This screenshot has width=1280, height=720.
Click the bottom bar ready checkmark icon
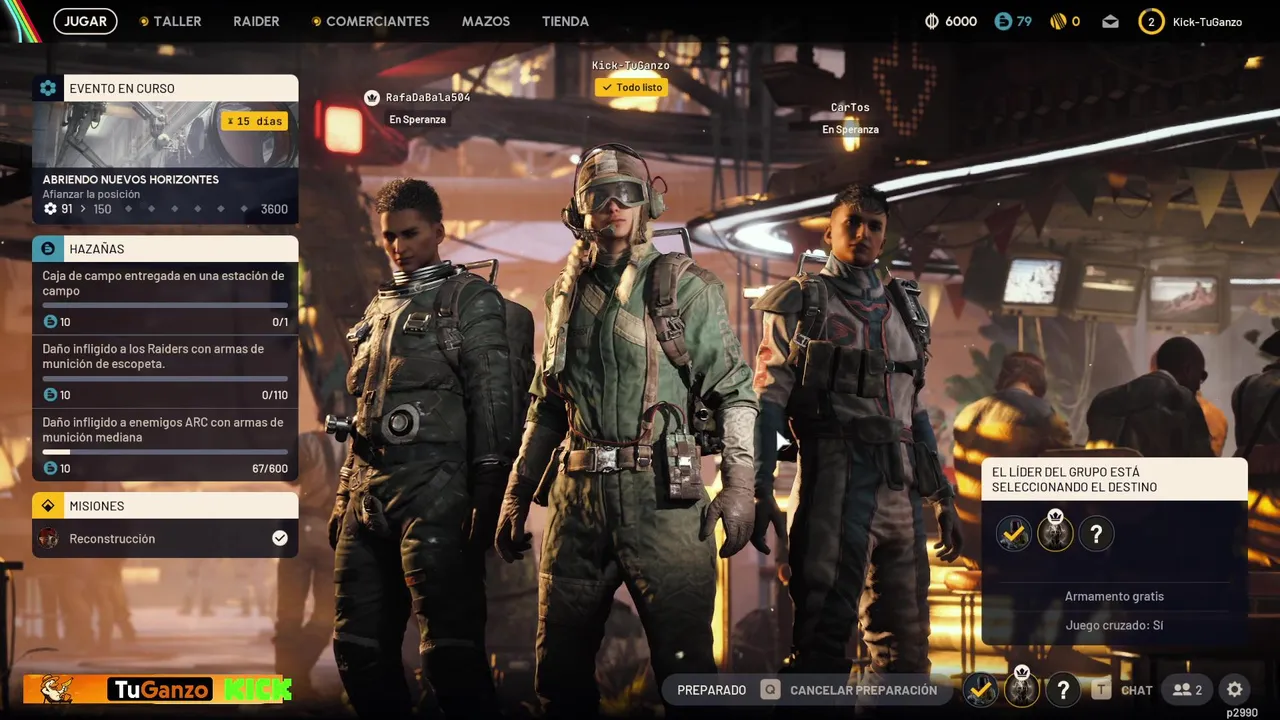pyautogui.click(x=980, y=689)
